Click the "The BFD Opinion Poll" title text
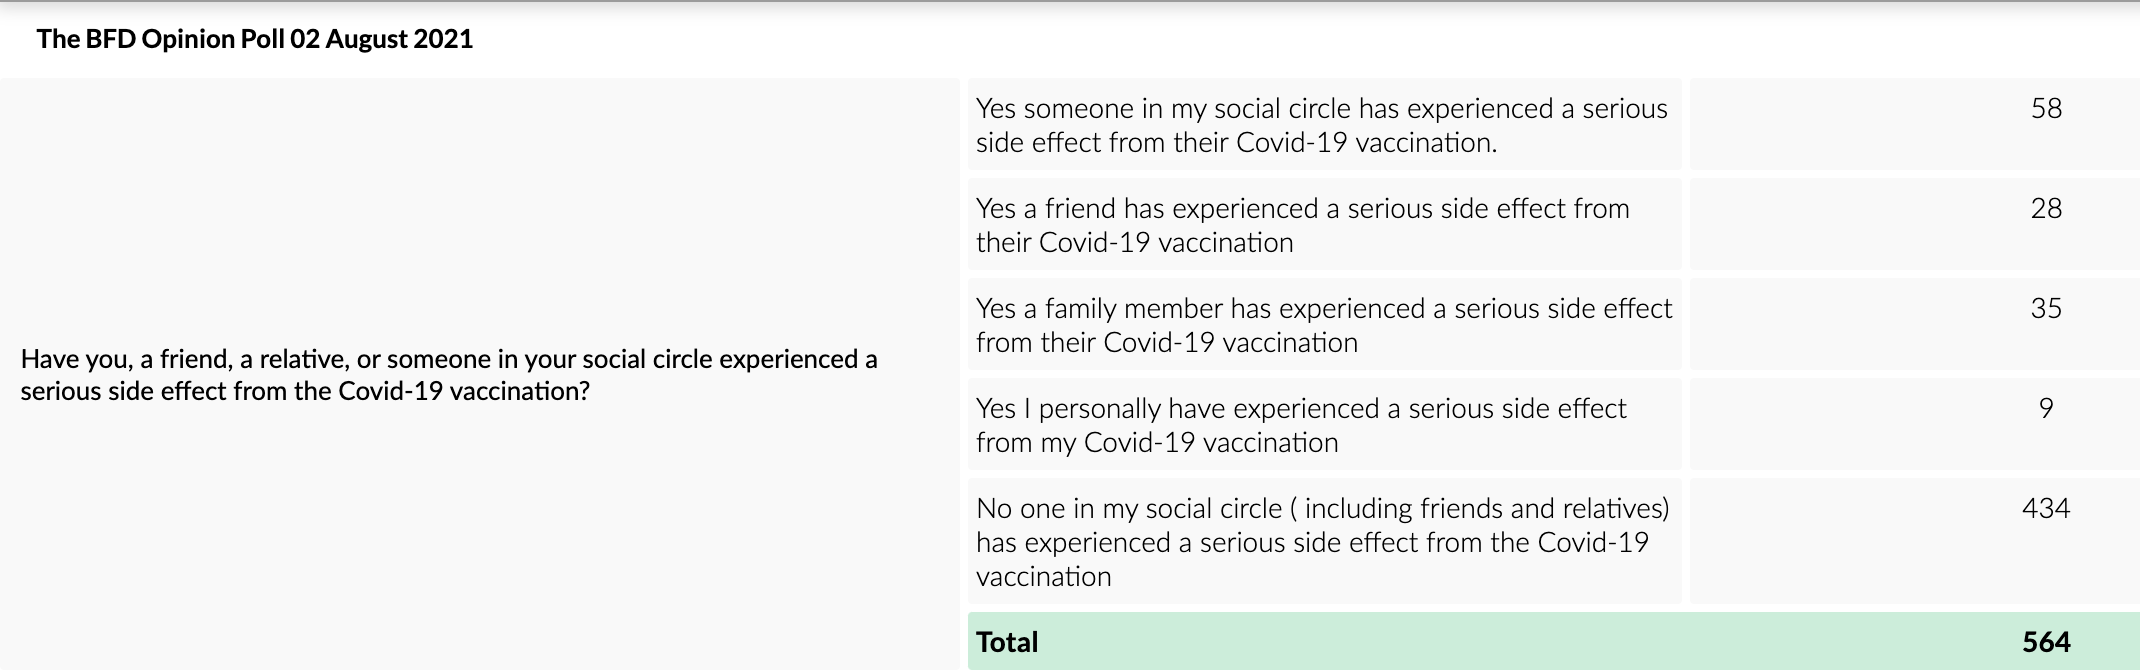Viewport: 2140px width, 672px height. pyautogui.click(x=160, y=39)
